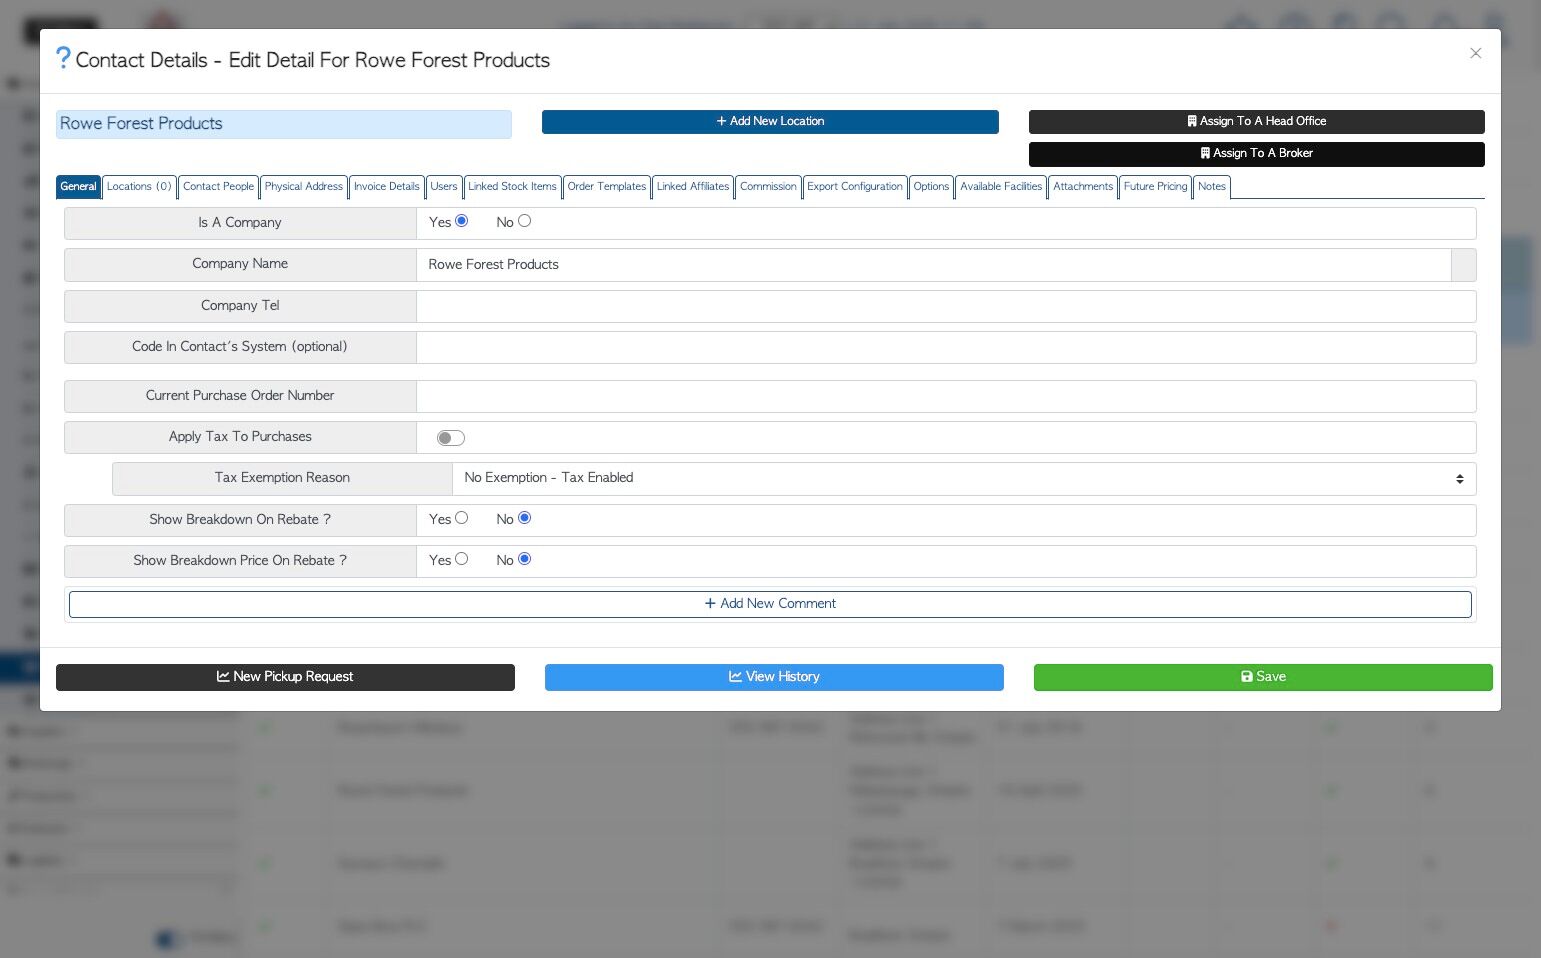Click the contact name field at top
Image resolution: width=1541 pixels, height=958 pixels.
284,124
